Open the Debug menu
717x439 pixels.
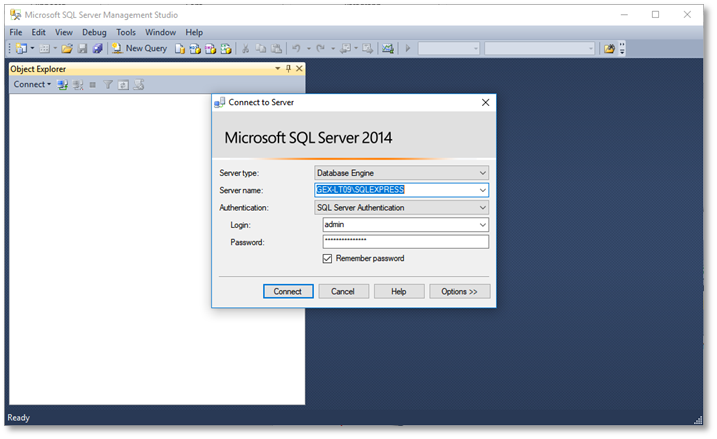pyautogui.click(x=94, y=32)
